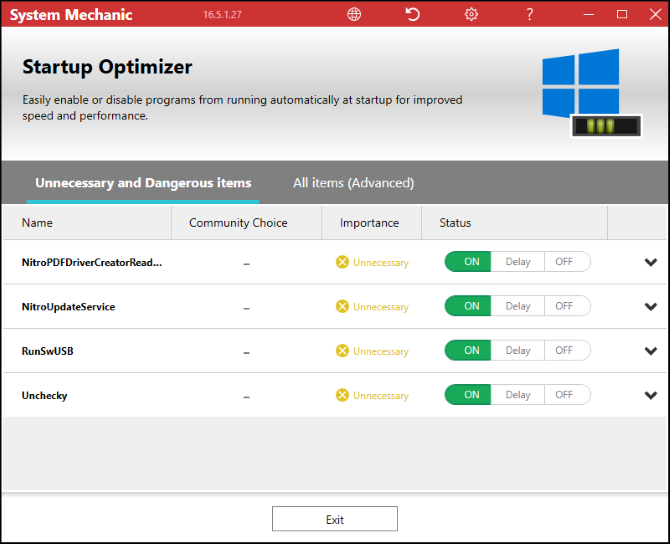Click the Unnecessary label for Unchecky
The height and width of the screenshot is (544, 670).
pos(381,396)
